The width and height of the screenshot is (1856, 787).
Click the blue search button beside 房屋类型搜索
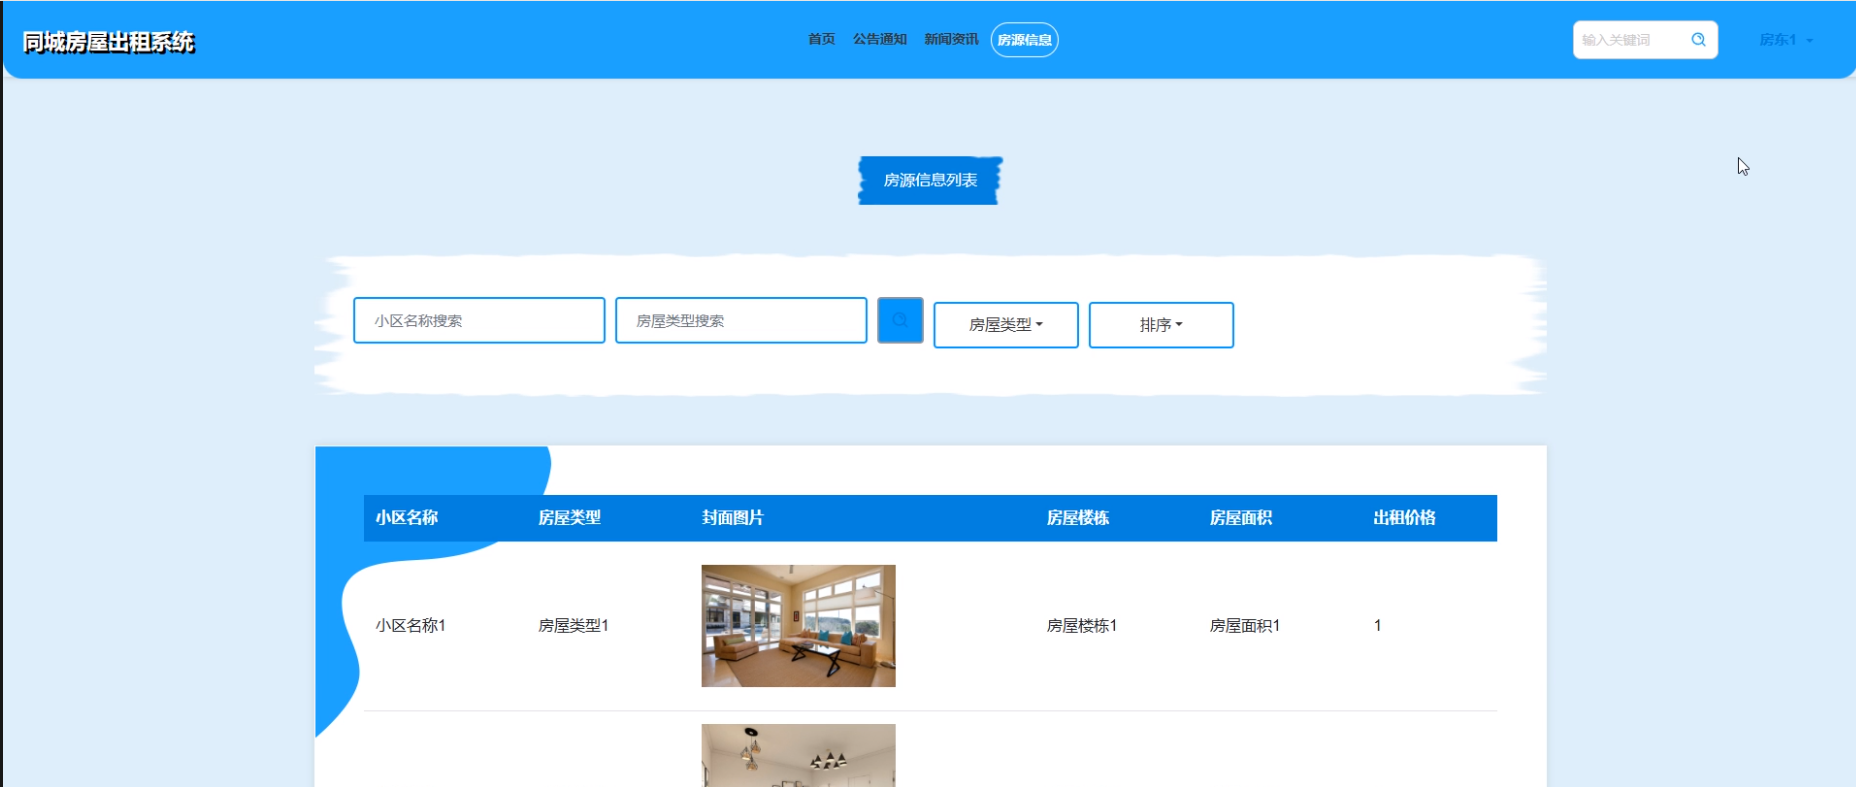(x=900, y=320)
